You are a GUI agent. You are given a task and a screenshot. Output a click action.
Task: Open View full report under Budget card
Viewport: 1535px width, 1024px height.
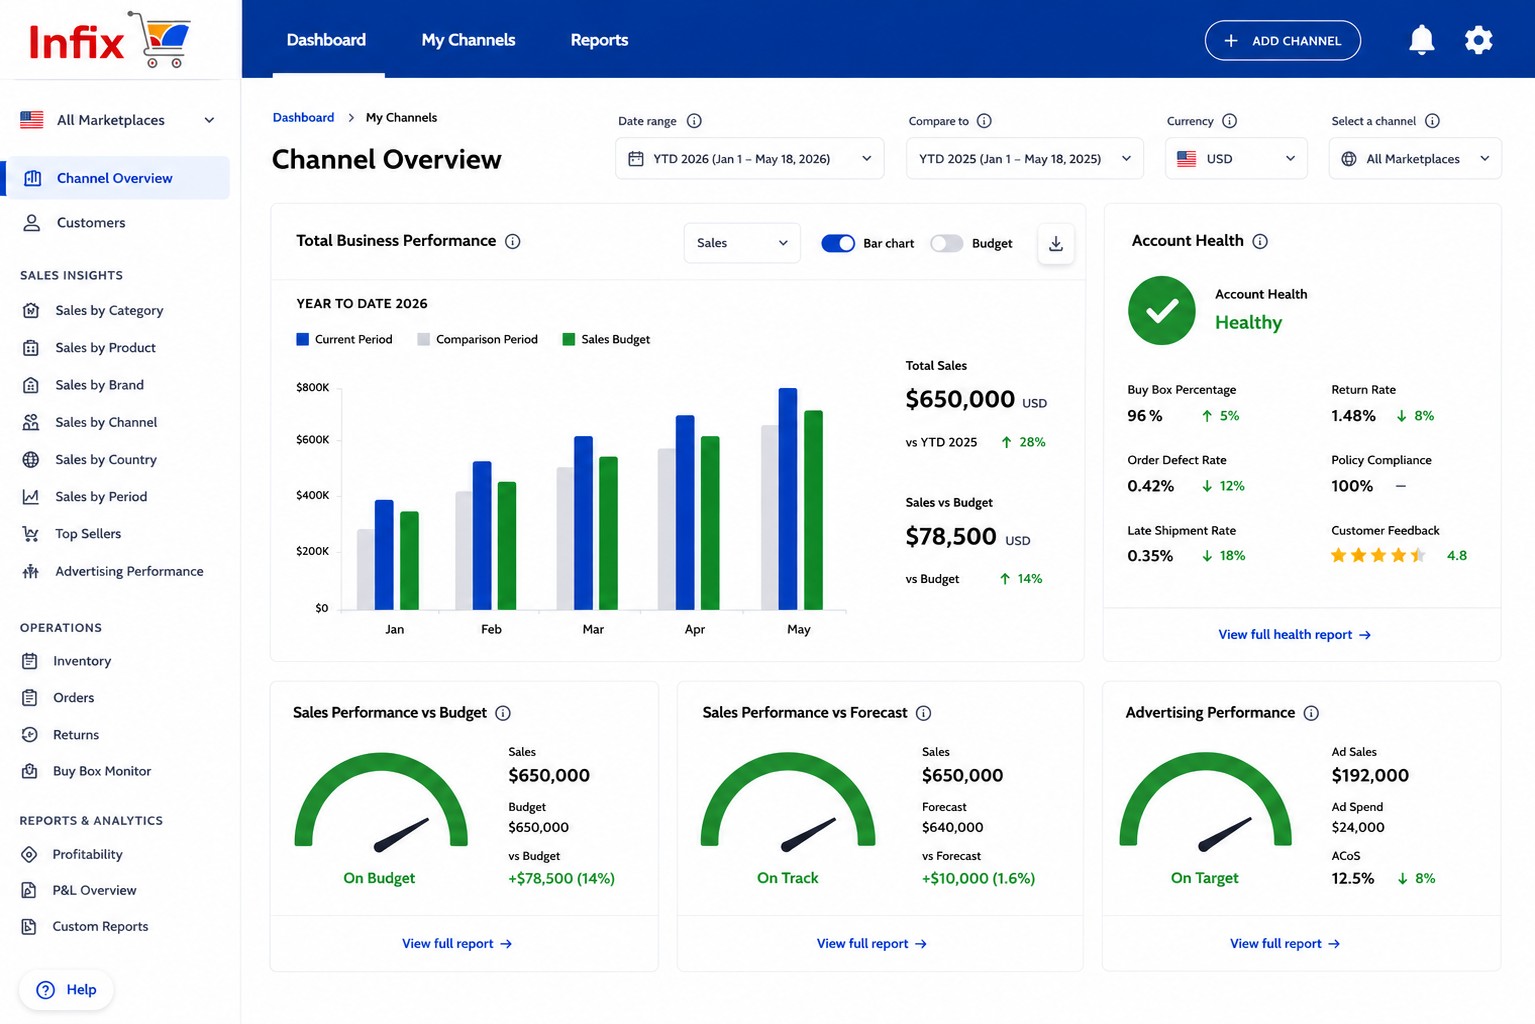tap(457, 944)
